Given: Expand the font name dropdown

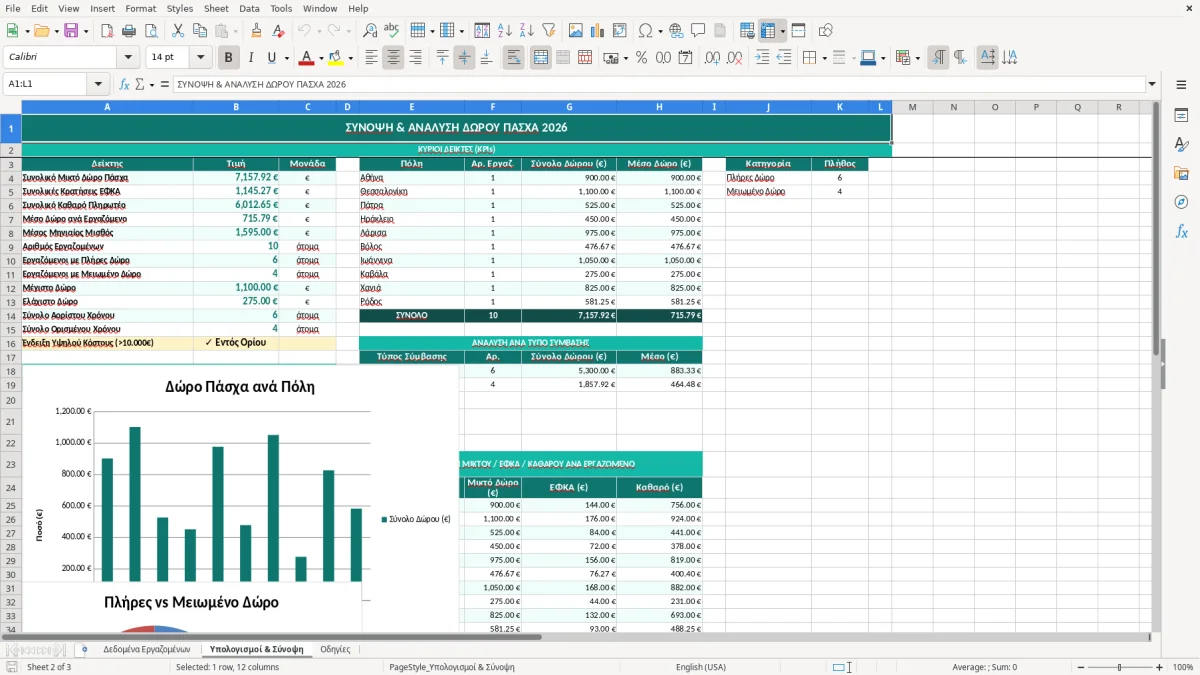Looking at the screenshot, I should (128, 58).
